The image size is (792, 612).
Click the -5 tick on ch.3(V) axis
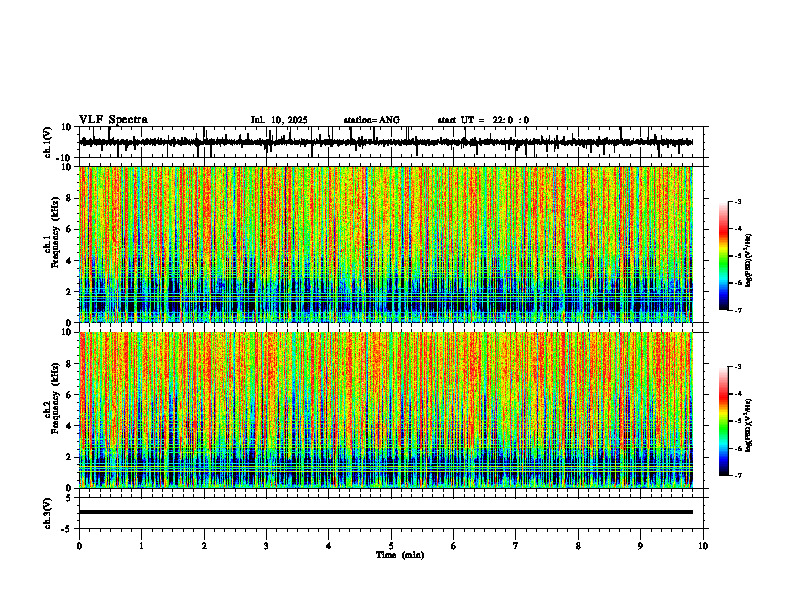click(68, 529)
